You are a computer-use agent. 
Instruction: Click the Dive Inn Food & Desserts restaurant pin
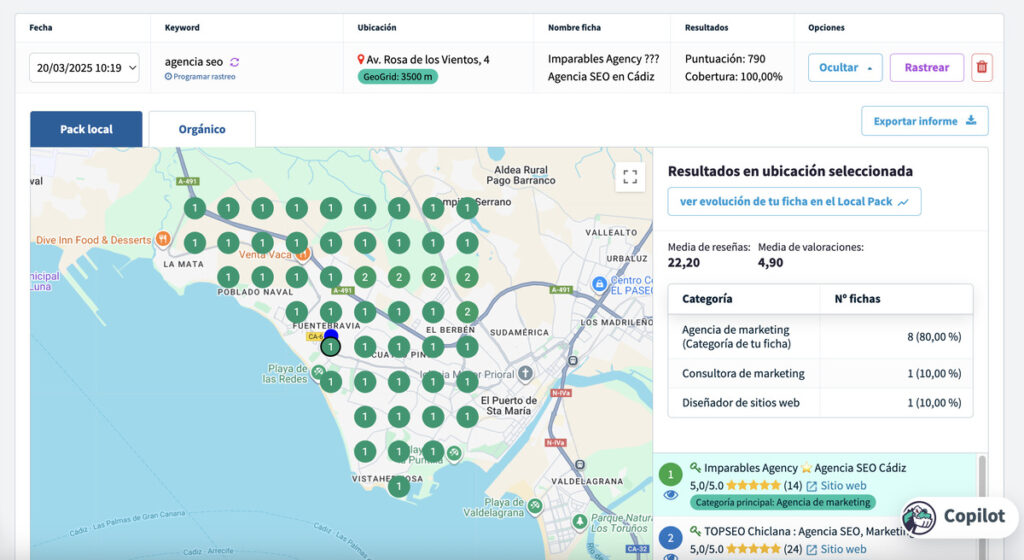(163, 239)
